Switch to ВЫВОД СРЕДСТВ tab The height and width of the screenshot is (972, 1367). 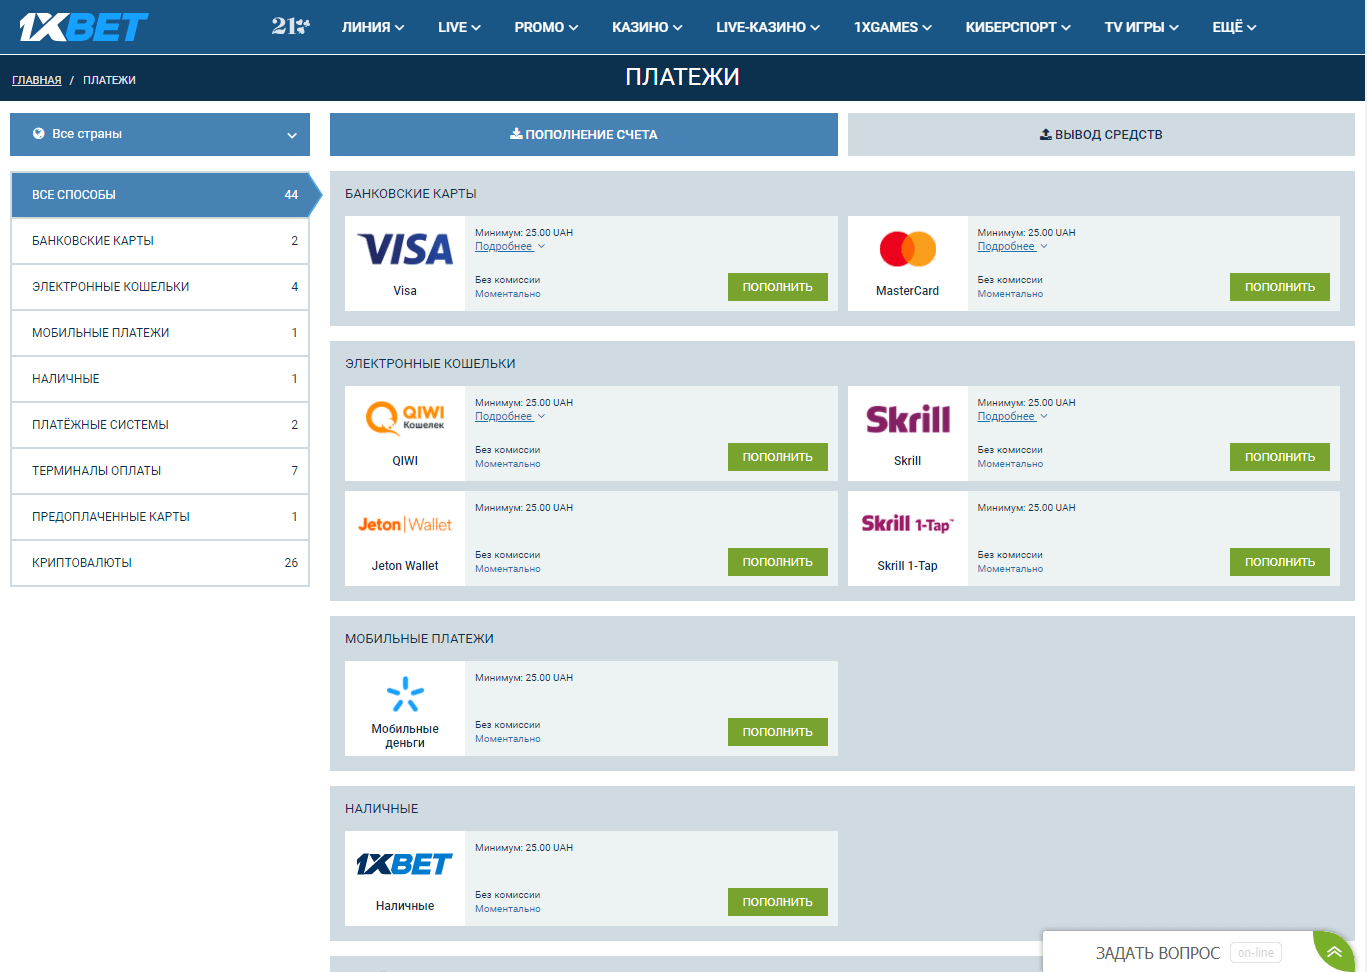1101,134
